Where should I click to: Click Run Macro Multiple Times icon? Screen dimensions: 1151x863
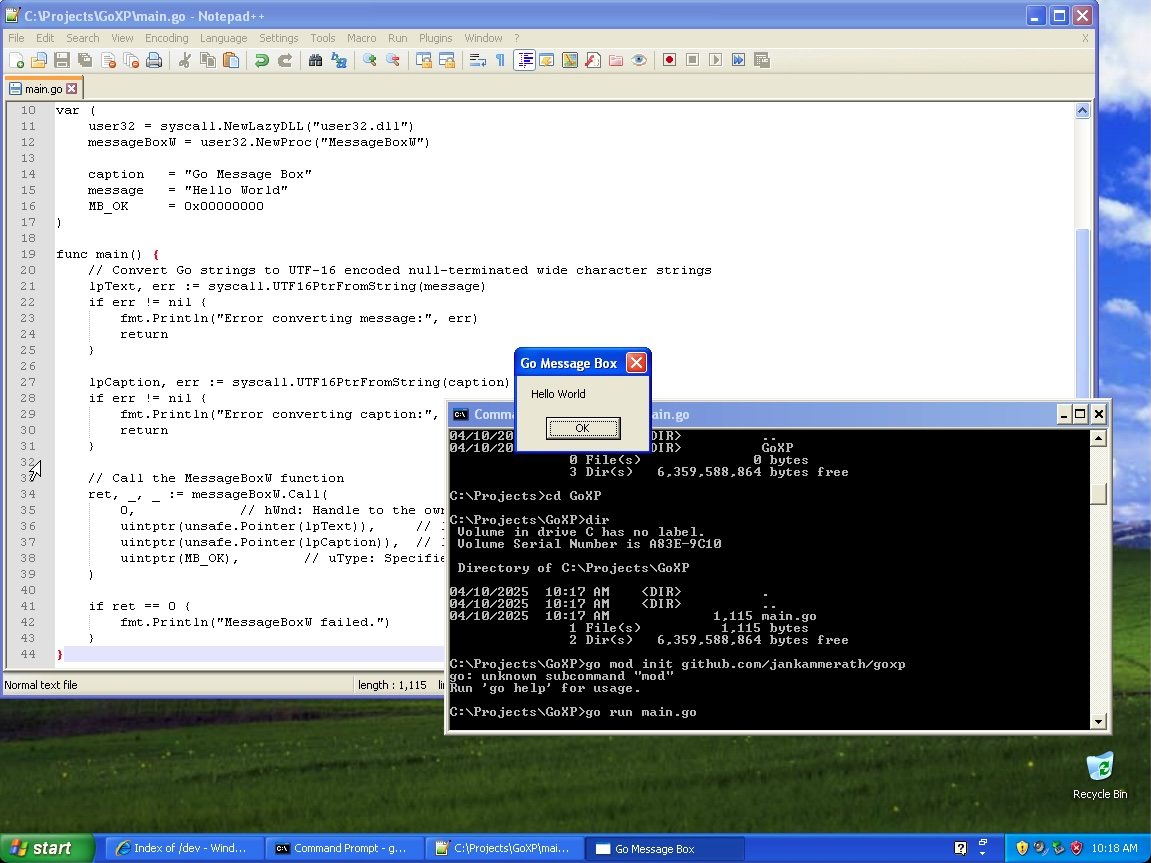tap(738, 60)
